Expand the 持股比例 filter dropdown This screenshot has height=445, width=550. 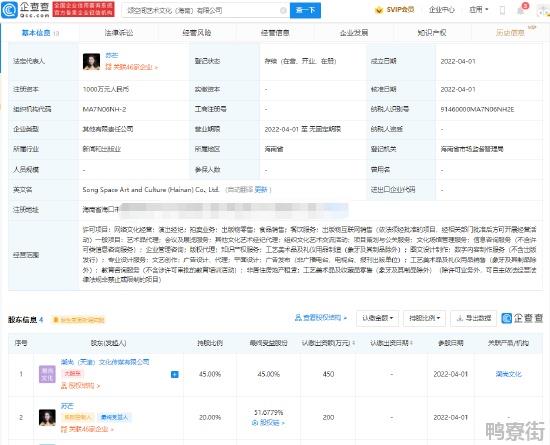tap(424, 318)
